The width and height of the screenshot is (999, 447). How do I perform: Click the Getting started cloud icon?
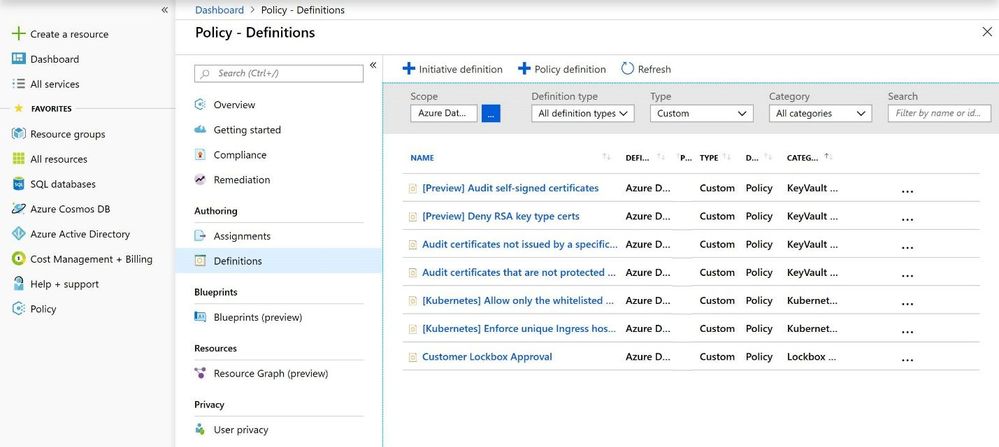[x=200, y=129]
